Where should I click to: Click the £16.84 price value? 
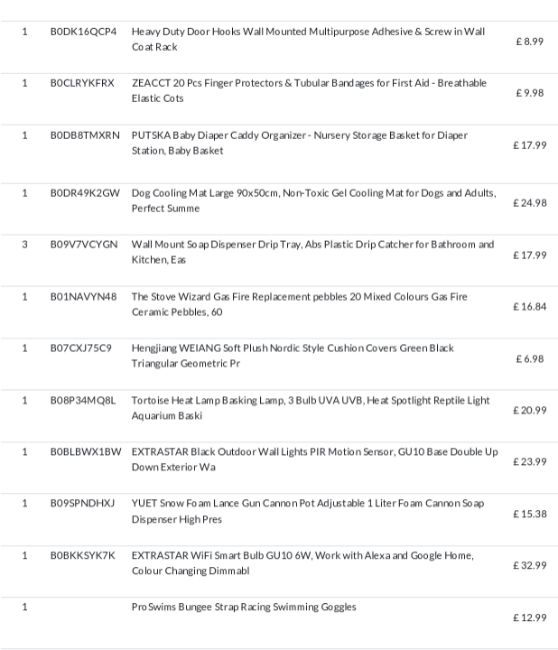tap(530, 307)
